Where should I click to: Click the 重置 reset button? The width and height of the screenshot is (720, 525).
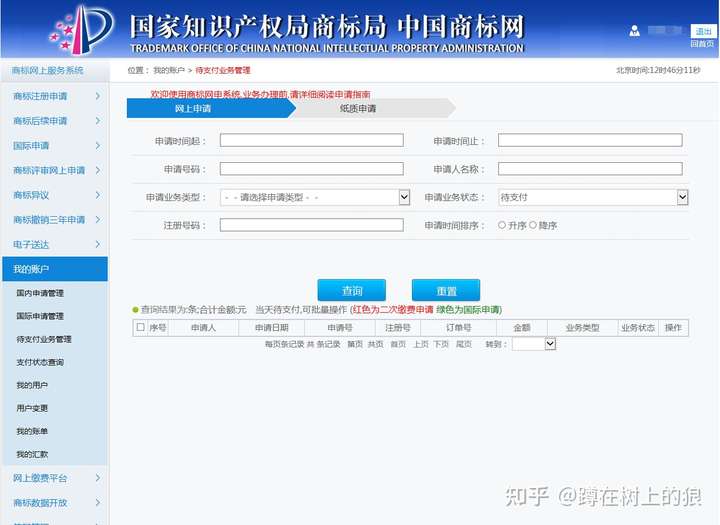(446, 291)
